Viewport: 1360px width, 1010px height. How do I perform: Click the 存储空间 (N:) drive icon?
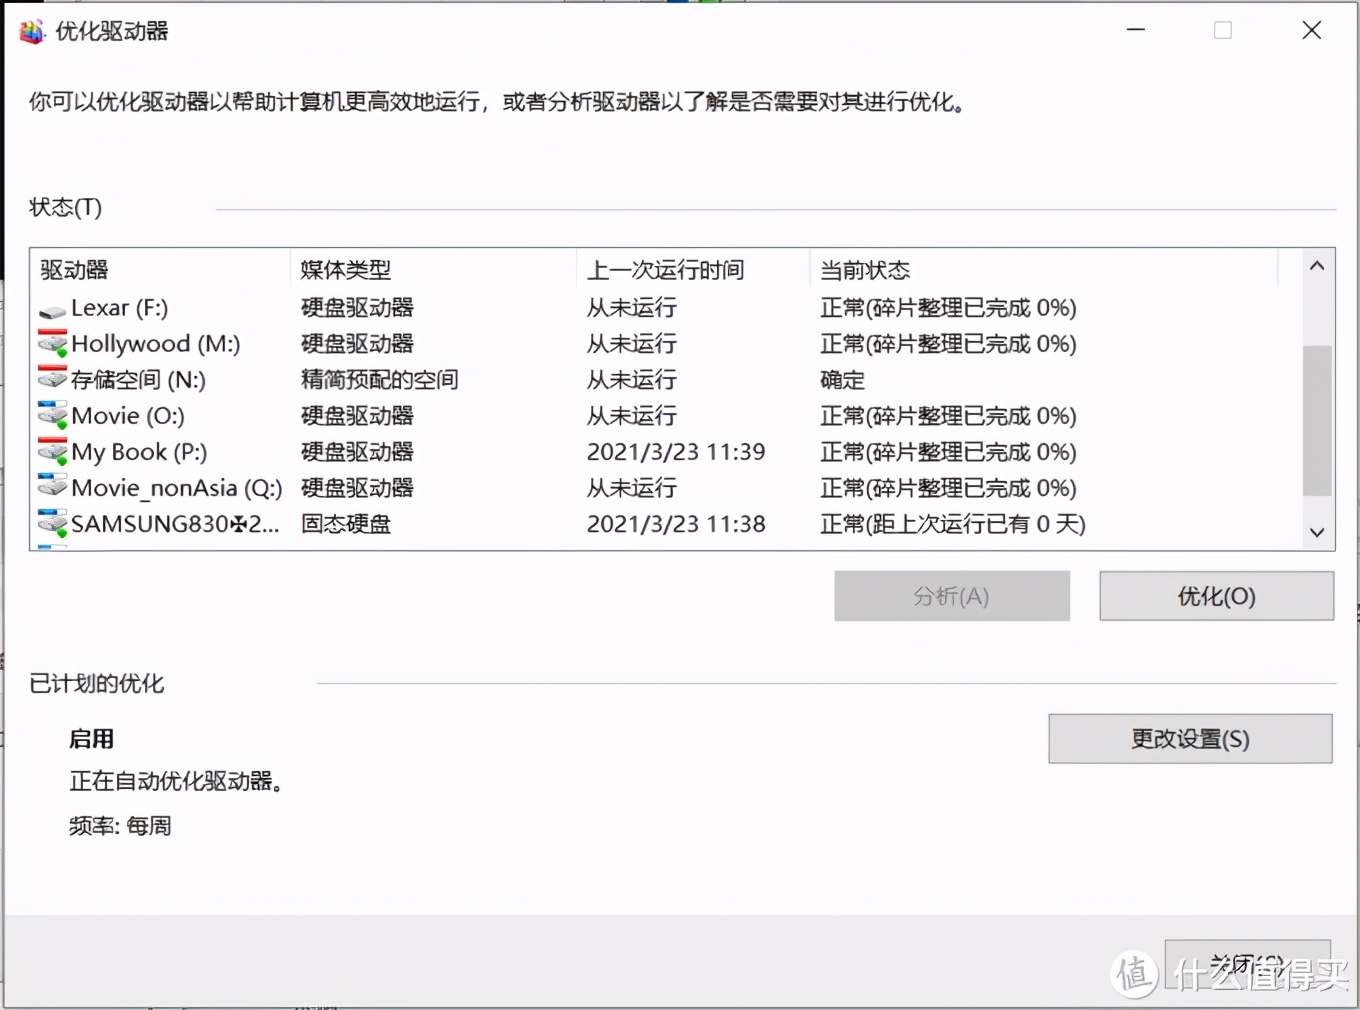[x=51, y=380]
